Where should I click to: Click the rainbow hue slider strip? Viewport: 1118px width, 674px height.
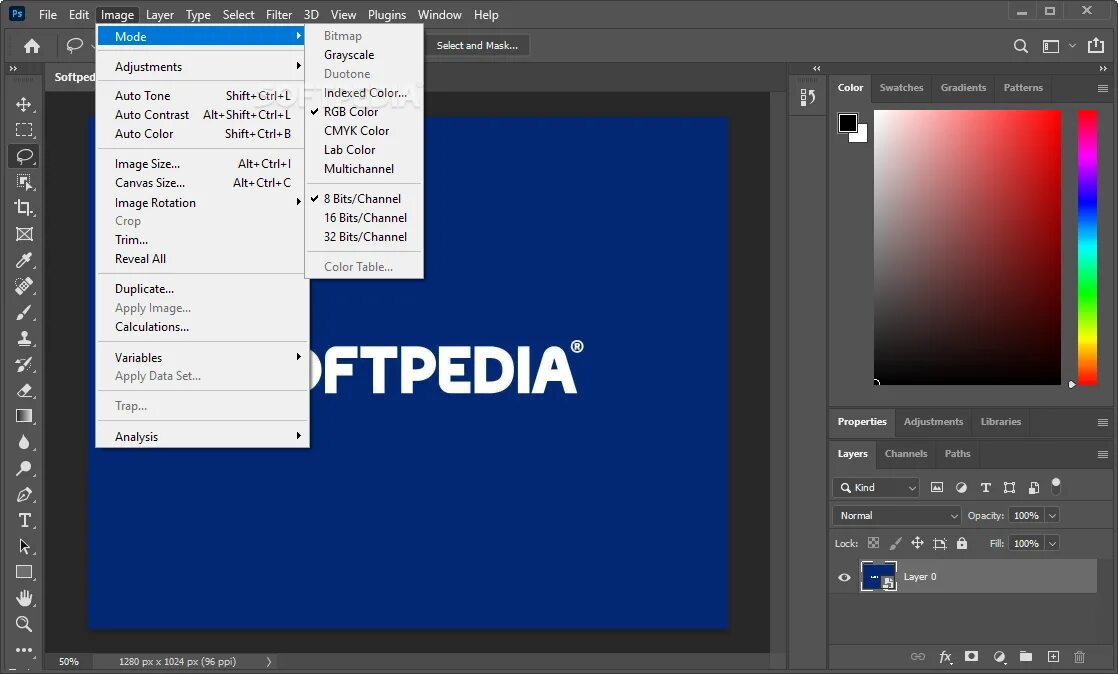tap(1087, 247)
